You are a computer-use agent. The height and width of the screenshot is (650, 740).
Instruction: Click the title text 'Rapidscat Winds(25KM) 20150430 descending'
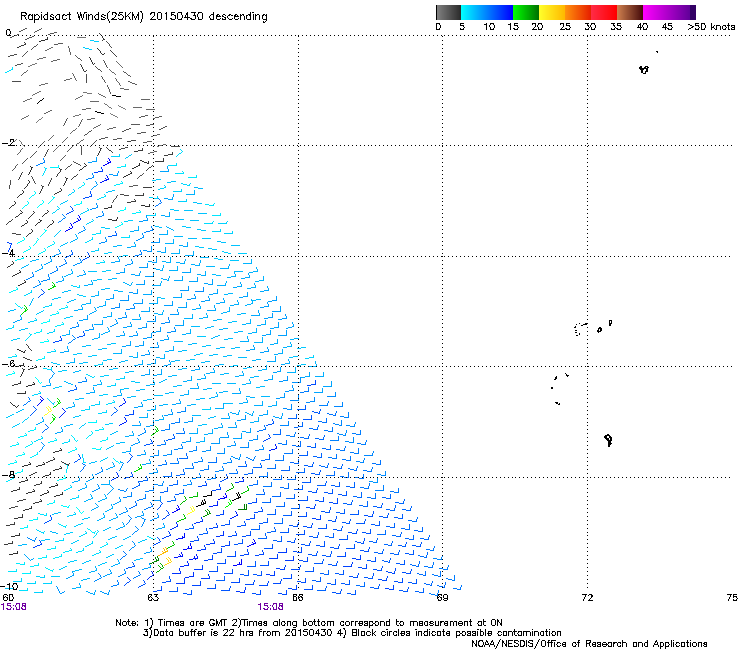pyautogui.click(x=144, y=17)
